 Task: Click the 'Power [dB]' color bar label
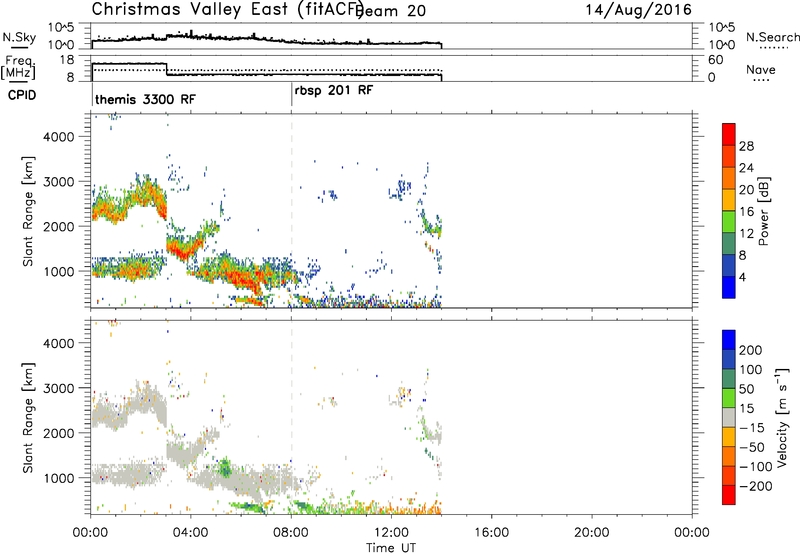pos(763,211)
